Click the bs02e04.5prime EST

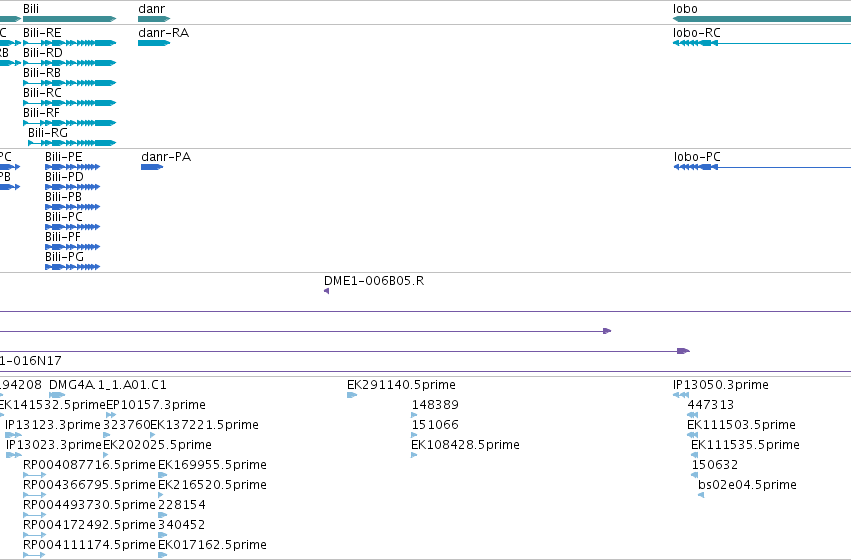[701, 495]
